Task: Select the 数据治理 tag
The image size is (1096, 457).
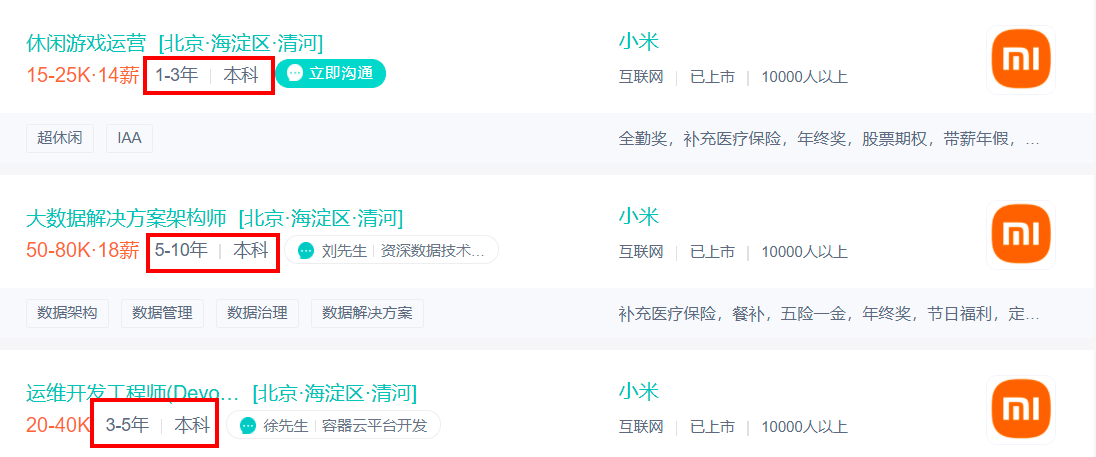Action: coord(257,313)
